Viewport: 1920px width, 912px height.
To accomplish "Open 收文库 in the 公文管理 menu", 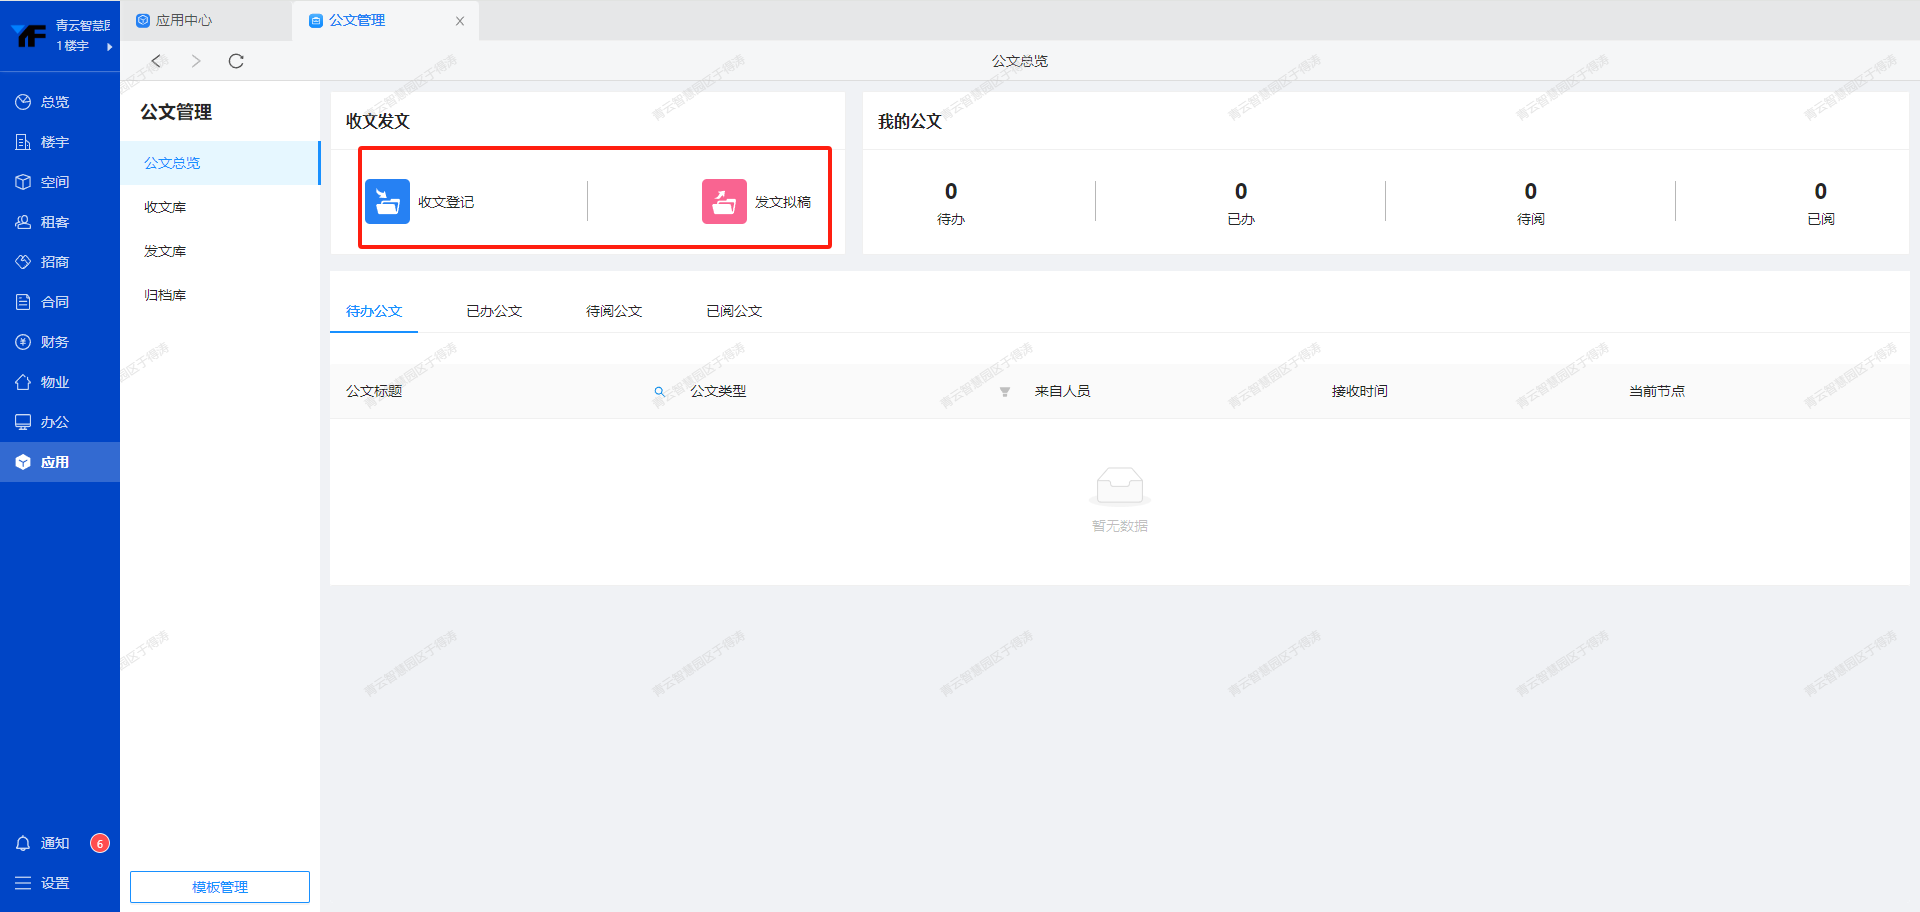I will coord(165,207).
